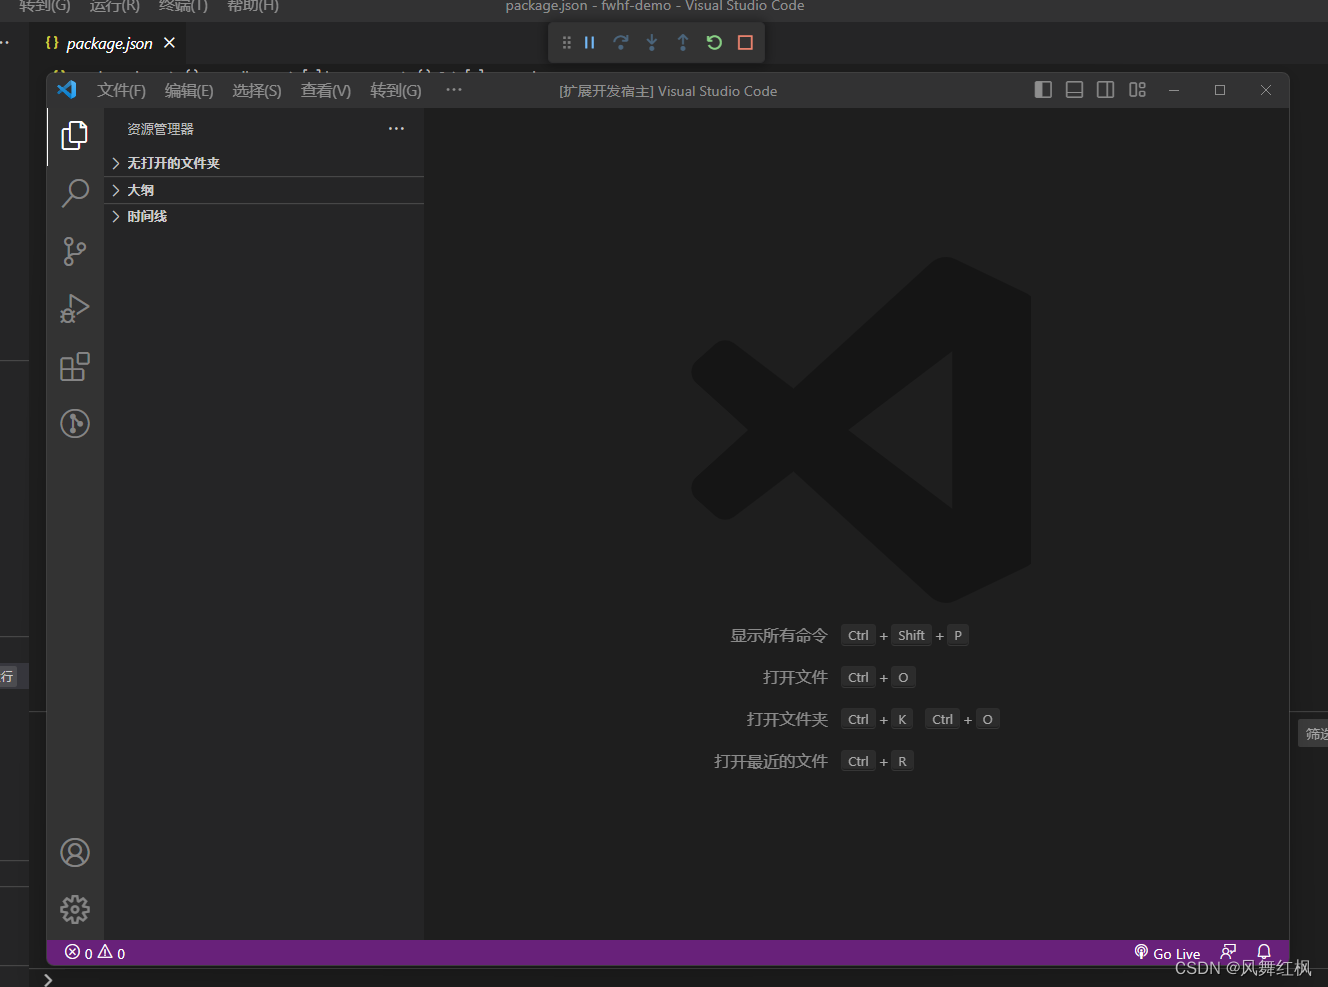Click the 筛选 filter field at right edge

pyautogui.click(x=1313, y=734)
